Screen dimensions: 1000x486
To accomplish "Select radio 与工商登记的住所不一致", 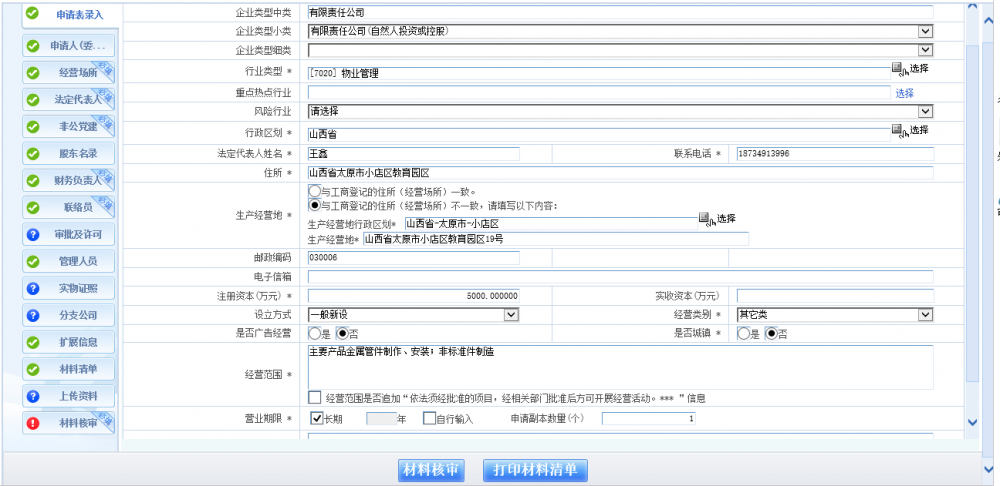I will [314, 205].
